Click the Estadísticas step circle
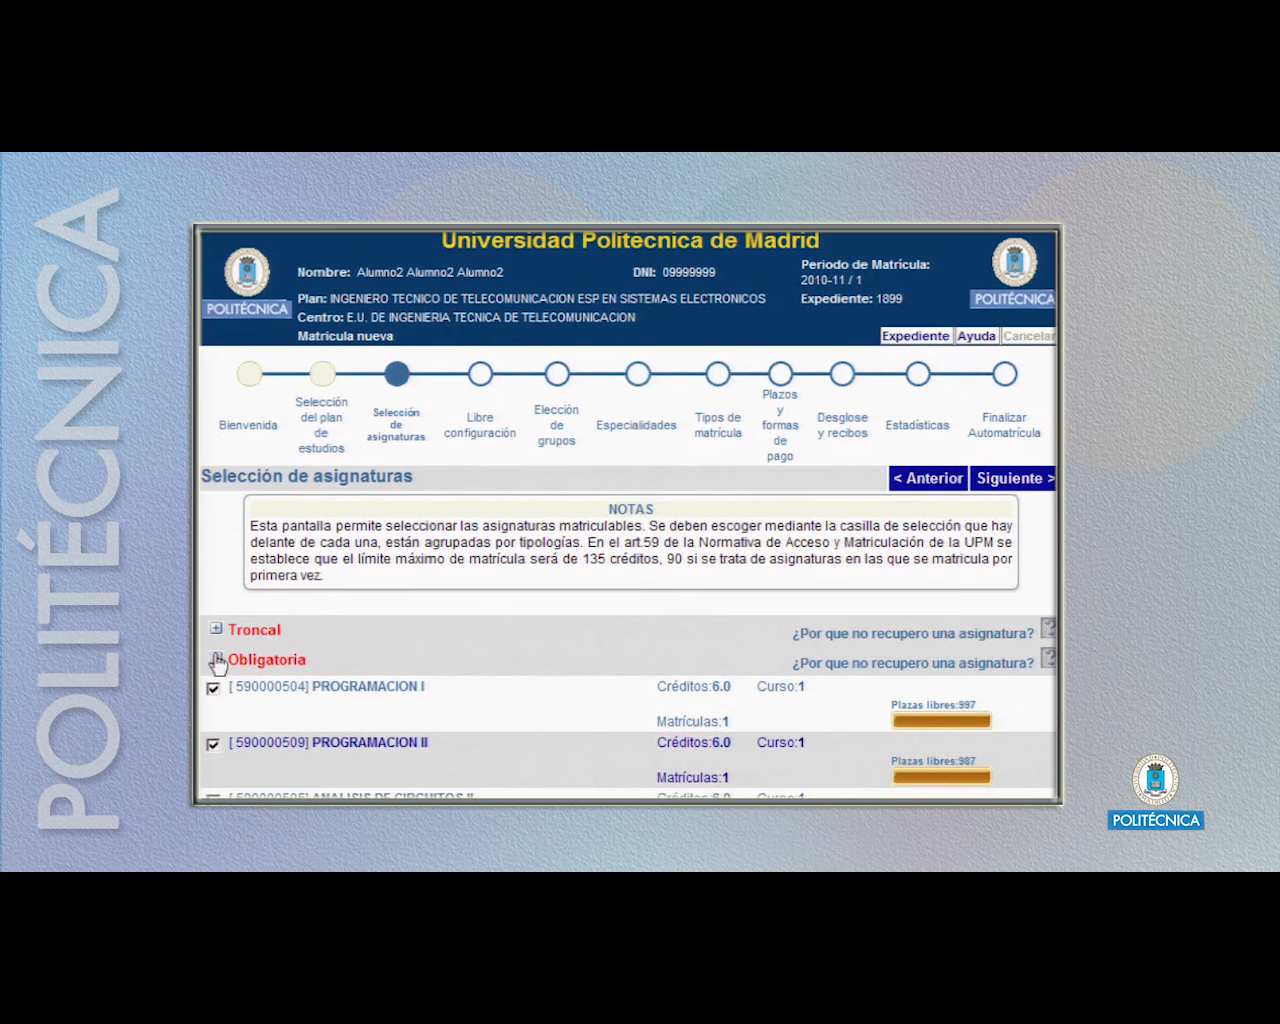 [x=918, y=374]
